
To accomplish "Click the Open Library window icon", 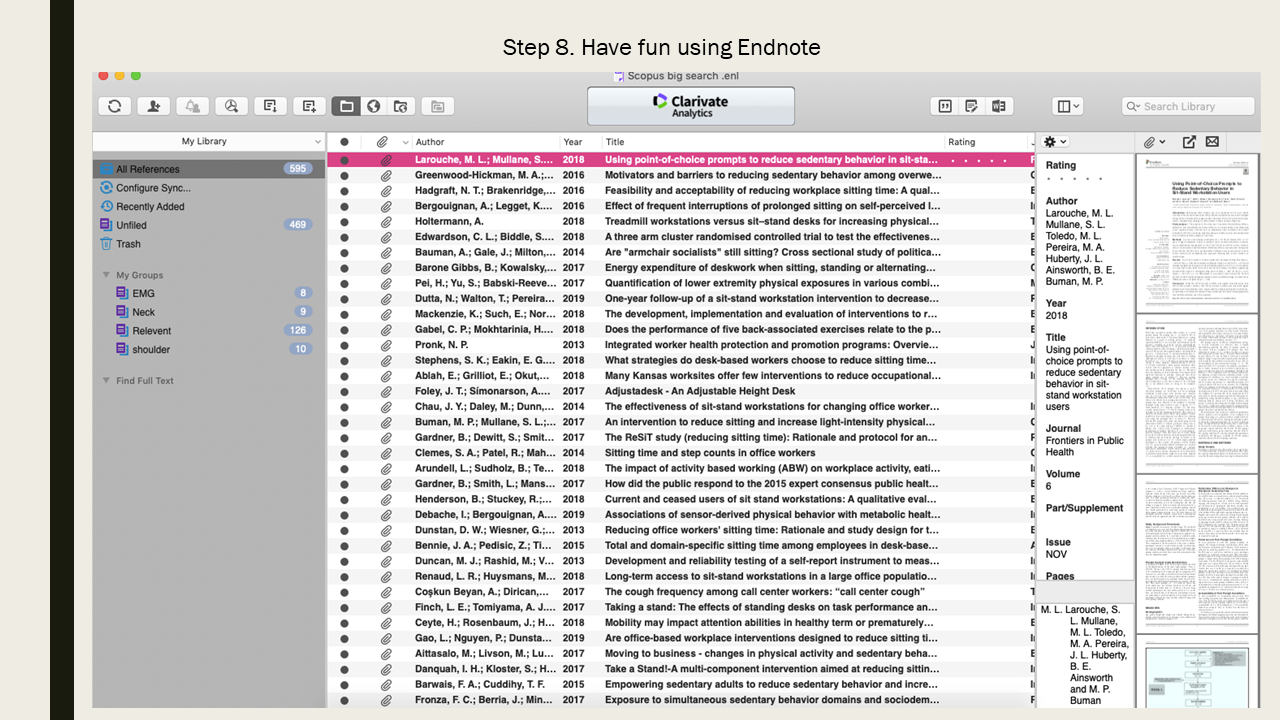I will tap(437, 106).
